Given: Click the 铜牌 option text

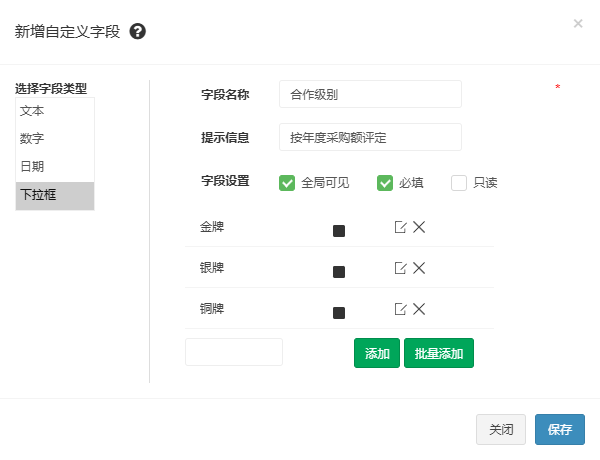Looking at the screenshot, I should pyautogui.click(x=212, y=308).
